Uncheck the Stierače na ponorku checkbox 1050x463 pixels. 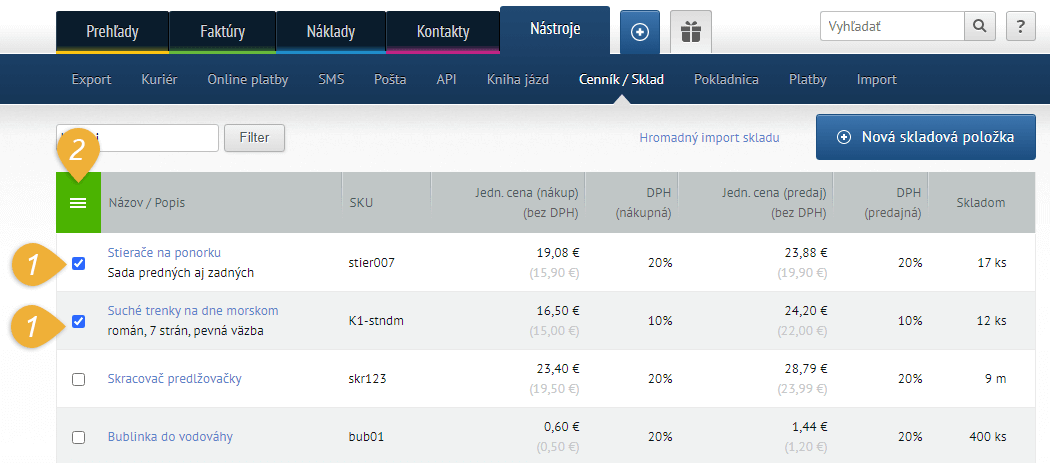point(79,264)
